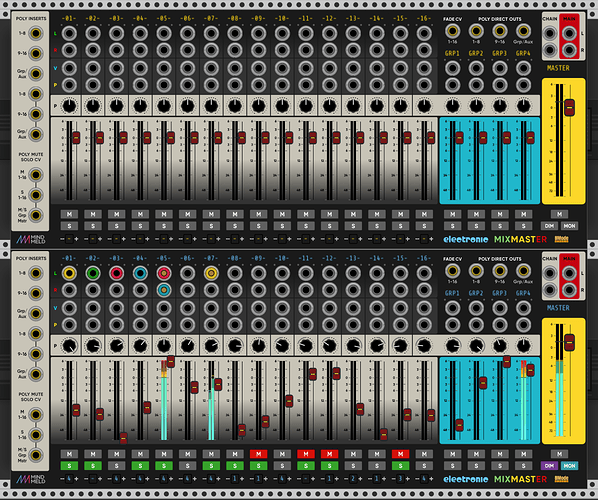This screenshot has width=598, height=500.
Task: Click MON button on the top mixer
Action: click(x=569, y=226)
